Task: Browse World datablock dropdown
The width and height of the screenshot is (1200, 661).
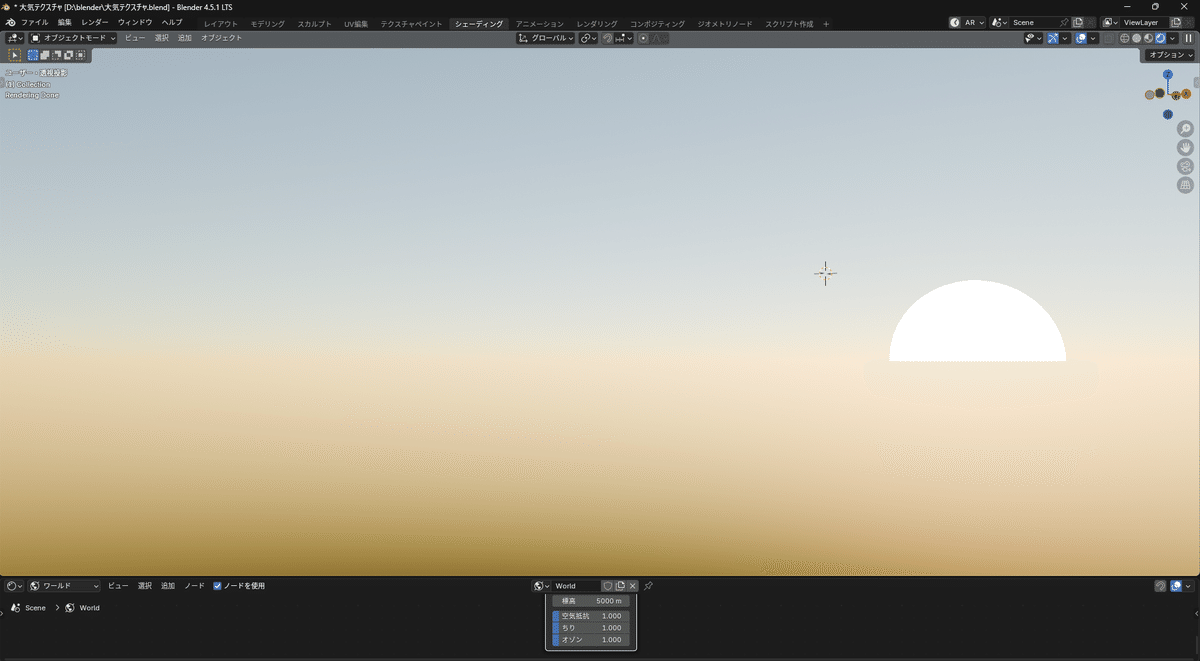Action: tap(541, 586)
